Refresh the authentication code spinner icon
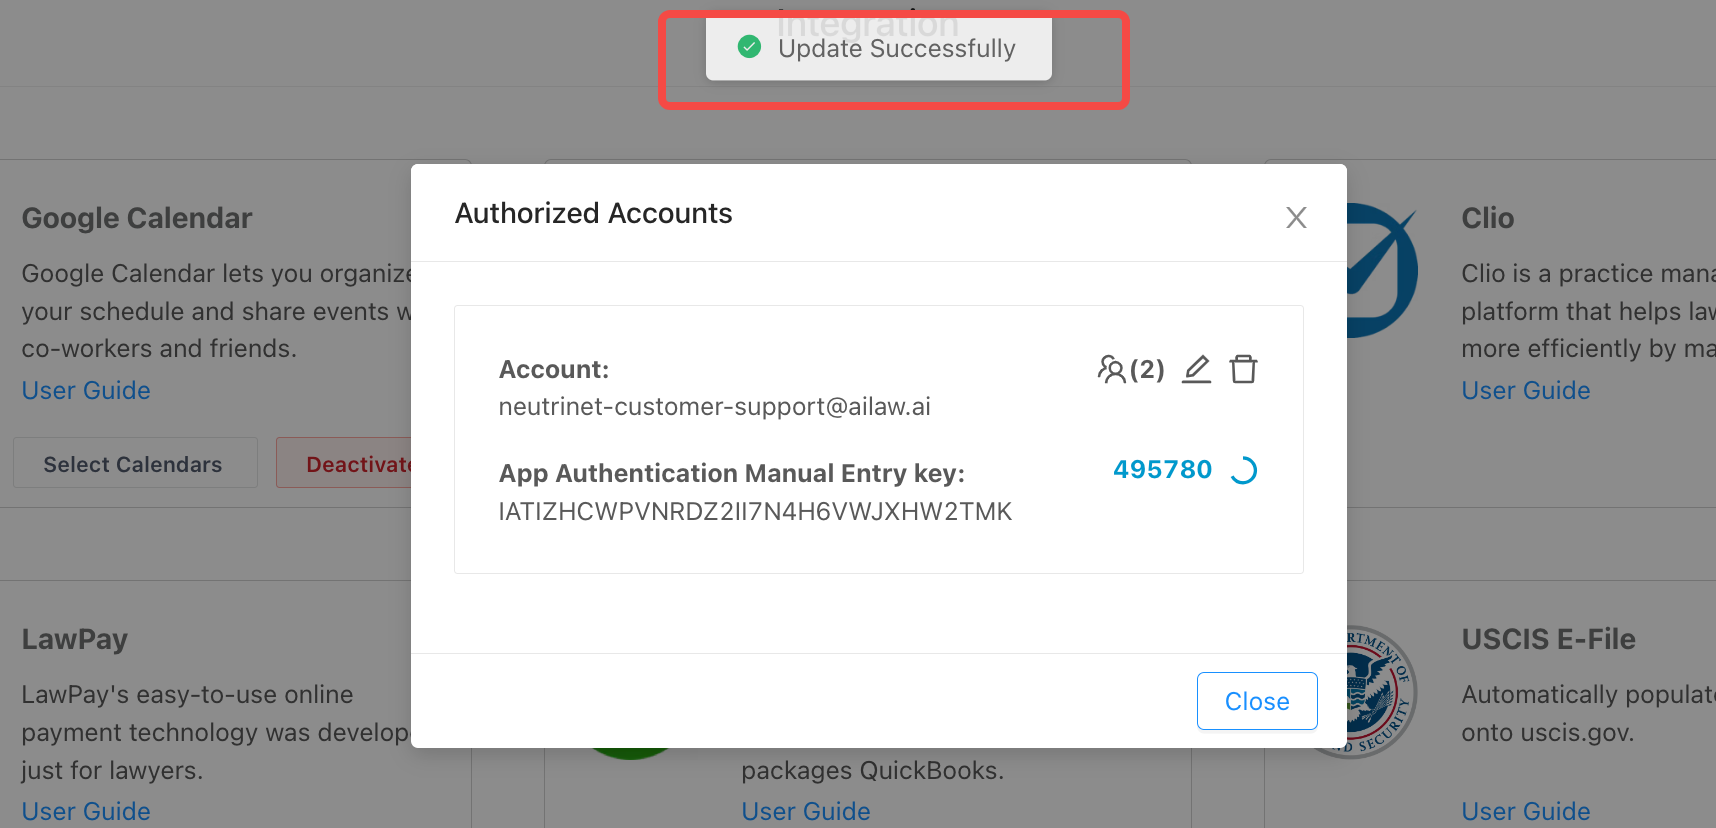The width and height of the screenshot is (1716, 828). click(x=1243, y=470)
